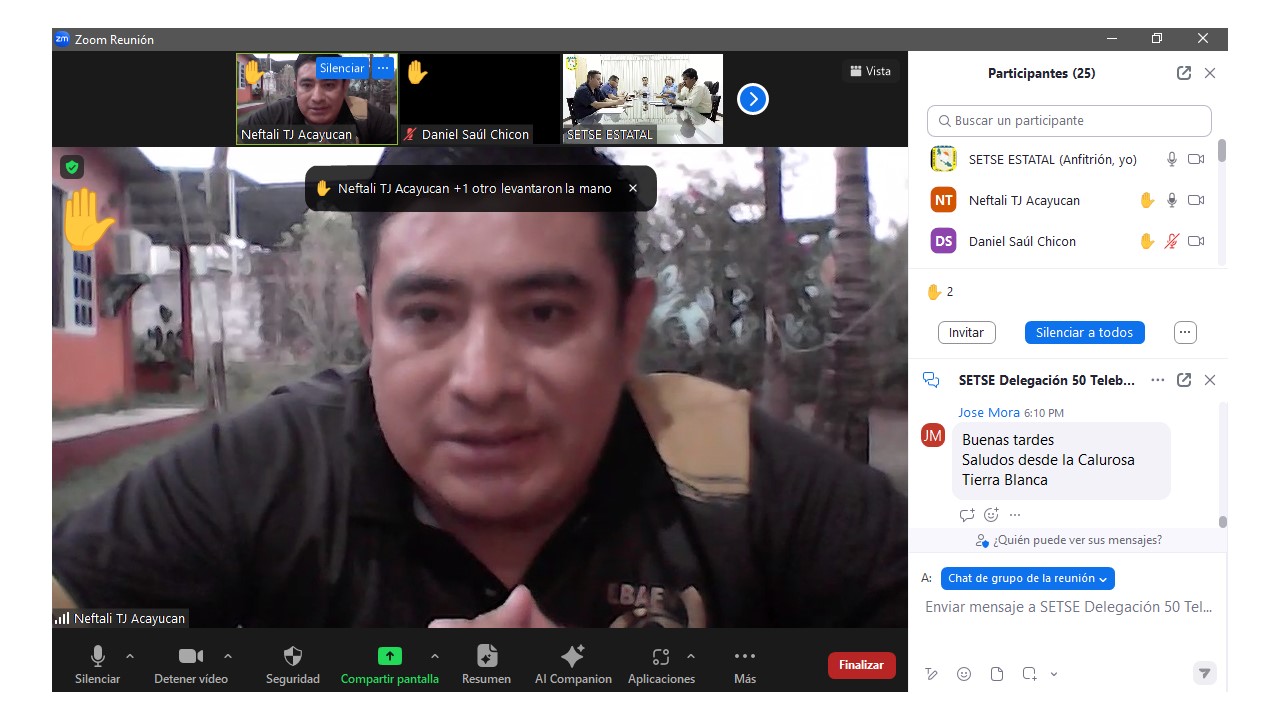Expand audio options arrow next to Silenciar

point(129,656)
